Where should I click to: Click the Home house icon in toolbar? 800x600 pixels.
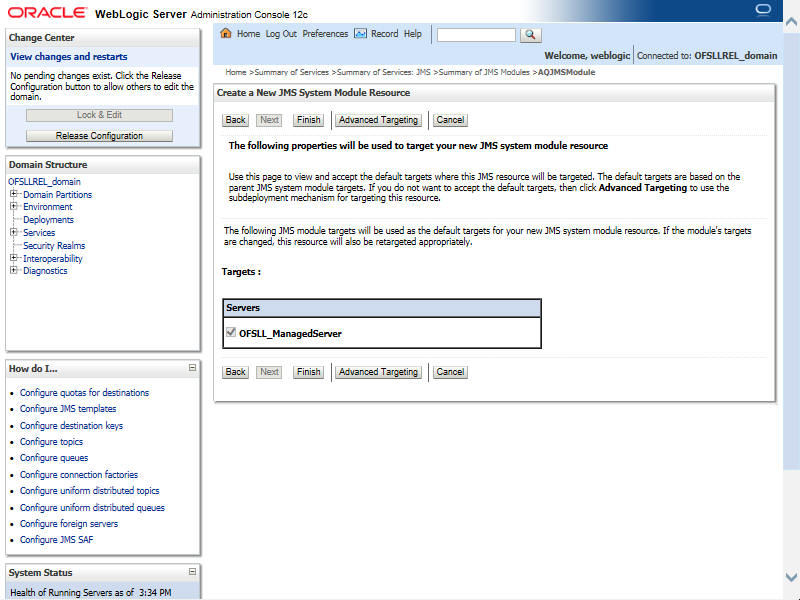click(x=226, y=34)
